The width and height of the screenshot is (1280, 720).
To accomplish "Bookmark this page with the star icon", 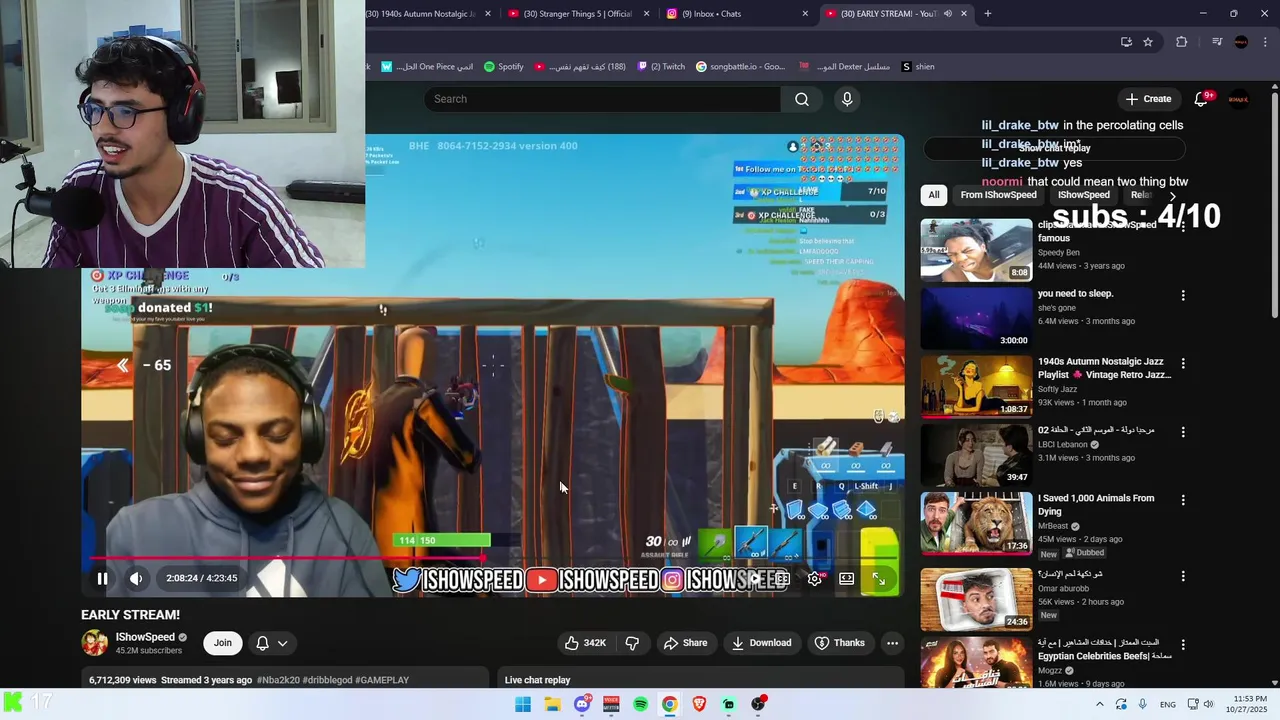I will [1148, 42].
